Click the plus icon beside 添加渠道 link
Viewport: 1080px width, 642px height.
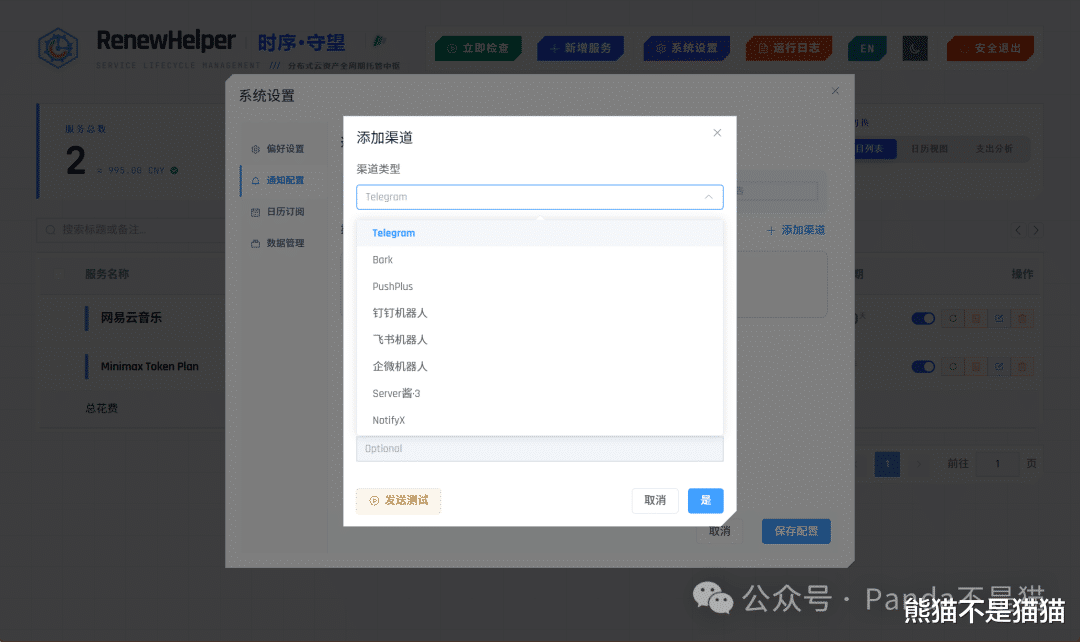pyautogui.click(x=771, y=230)
